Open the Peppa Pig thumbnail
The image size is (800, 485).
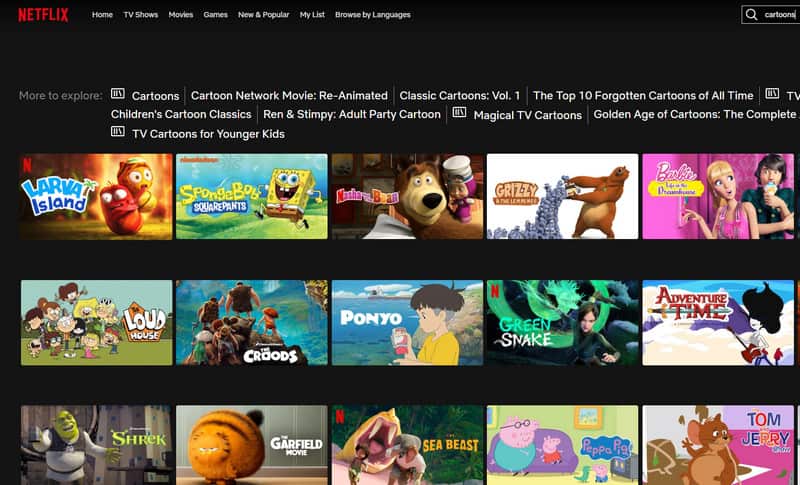(x=562, y=444)
